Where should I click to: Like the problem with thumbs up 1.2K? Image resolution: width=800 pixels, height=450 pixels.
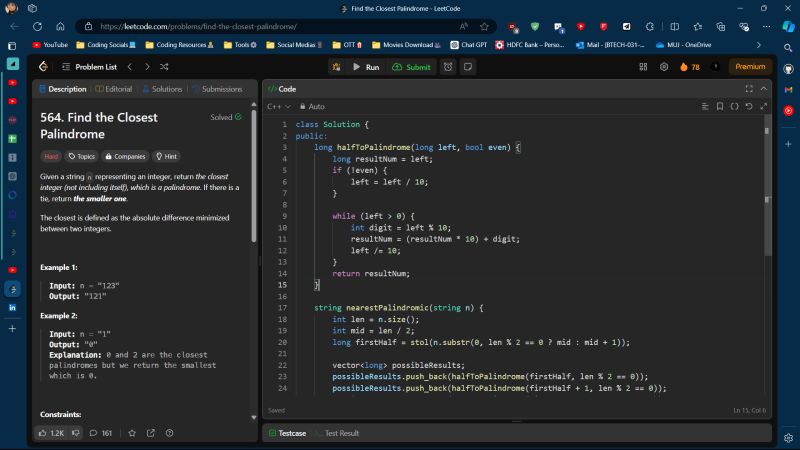(51, 433)
